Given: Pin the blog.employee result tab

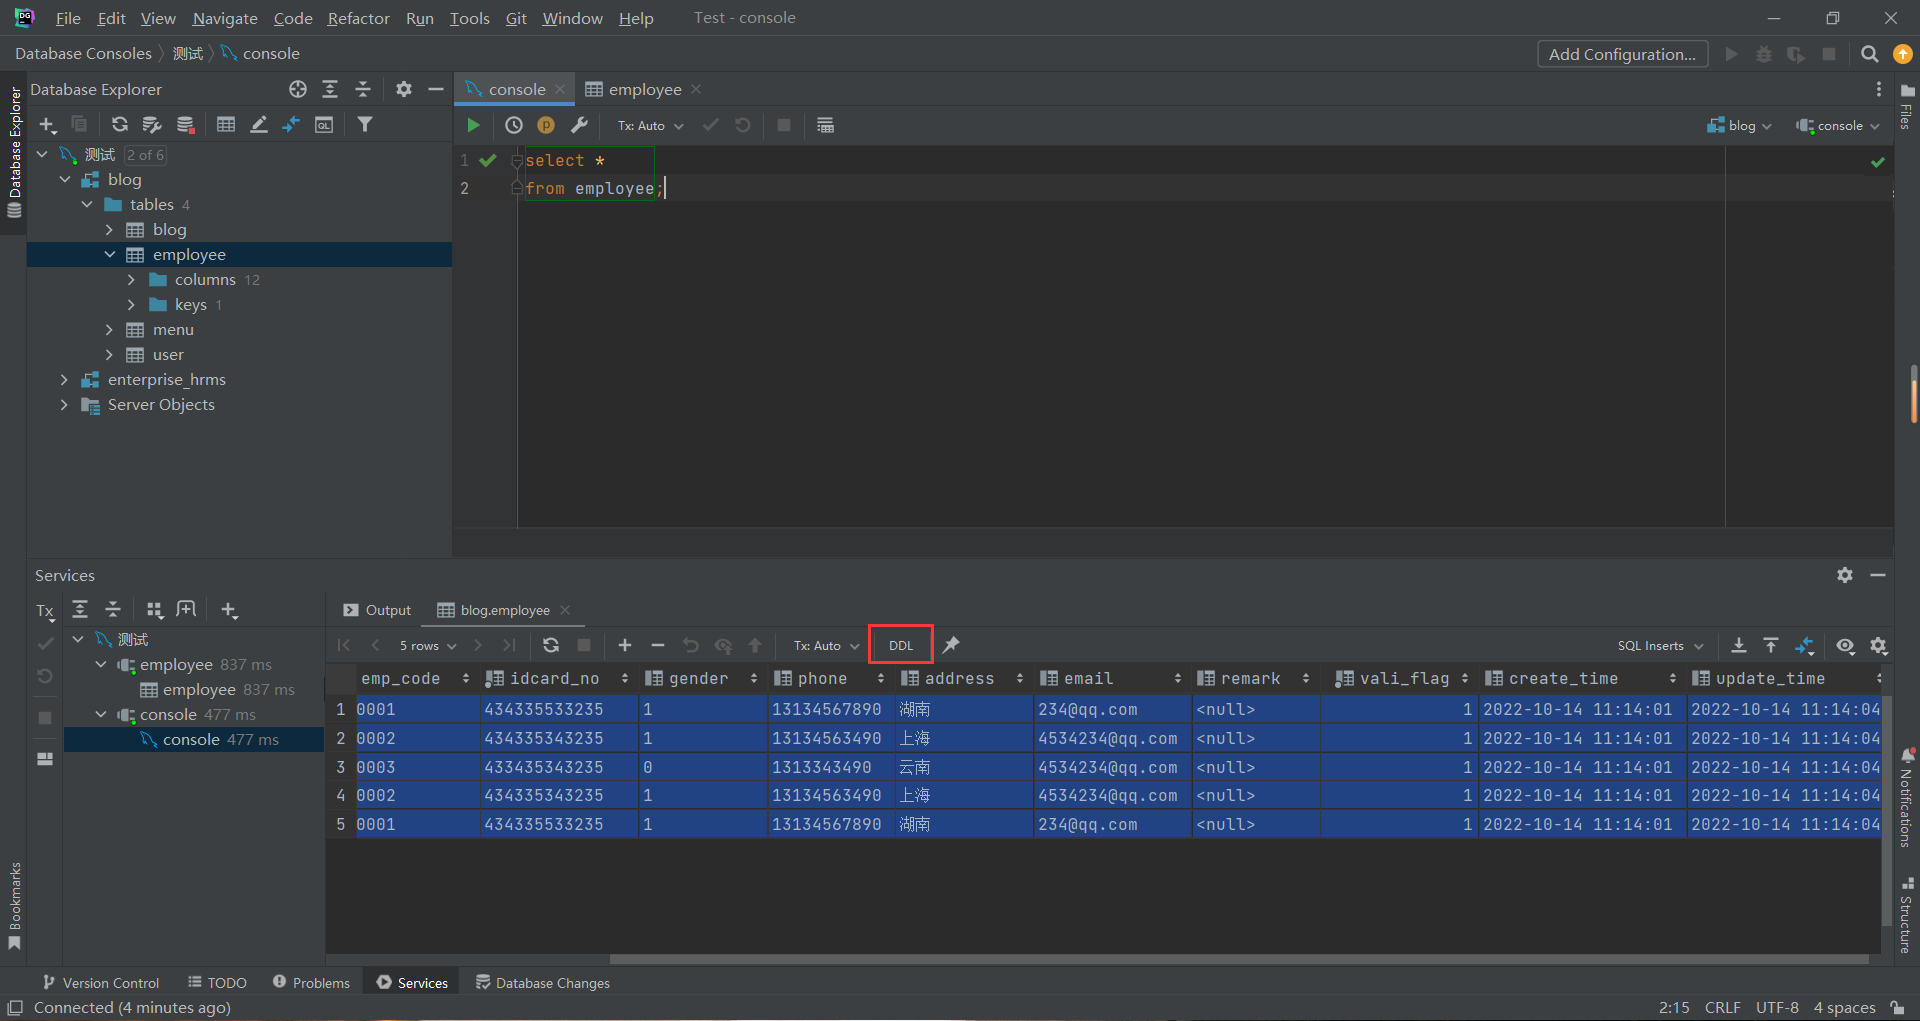Looking at the screenshot, I should point(951,645).
